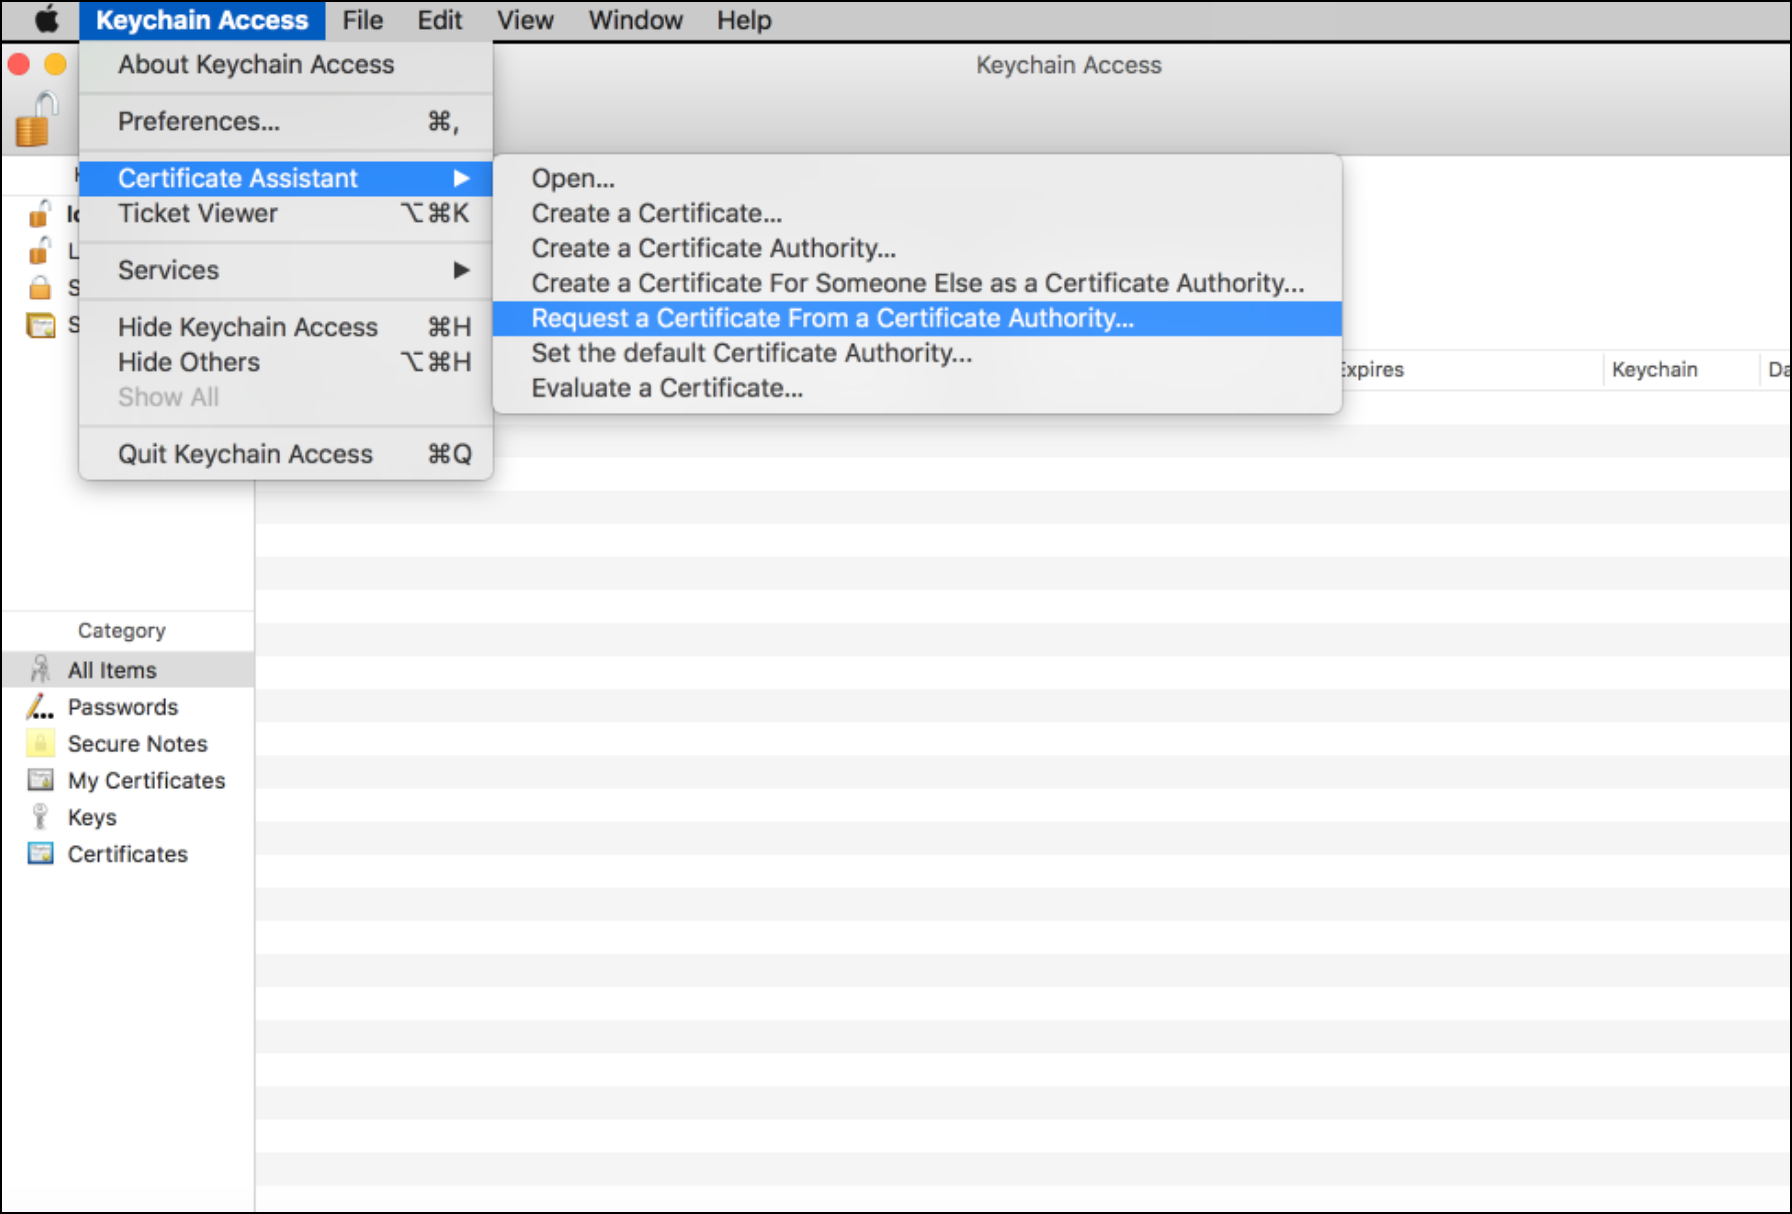Image resolution: width=1792 pixels, height=1214 pixels.
Task: Select Set the default Certificate Authority...
Action: 917,353
